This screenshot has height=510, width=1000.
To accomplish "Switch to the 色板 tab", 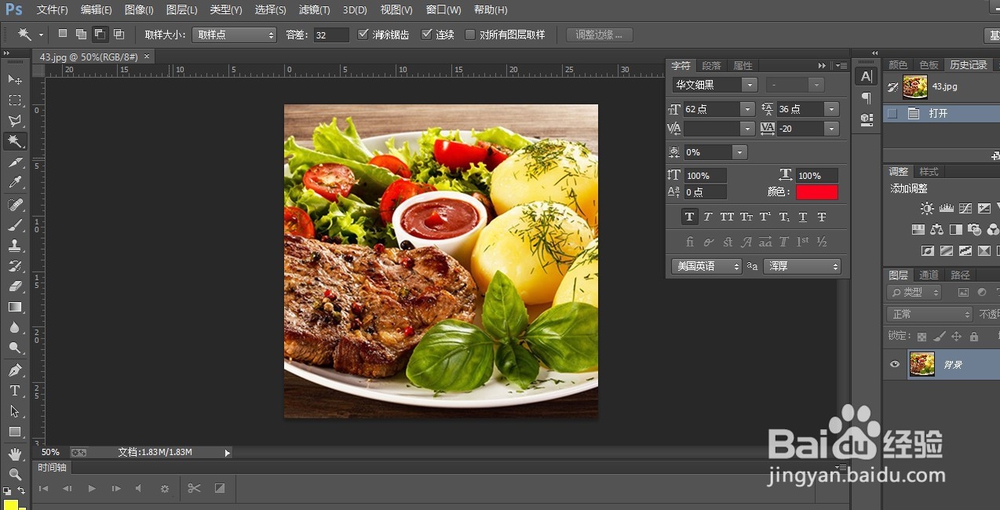I will (929, 64).
